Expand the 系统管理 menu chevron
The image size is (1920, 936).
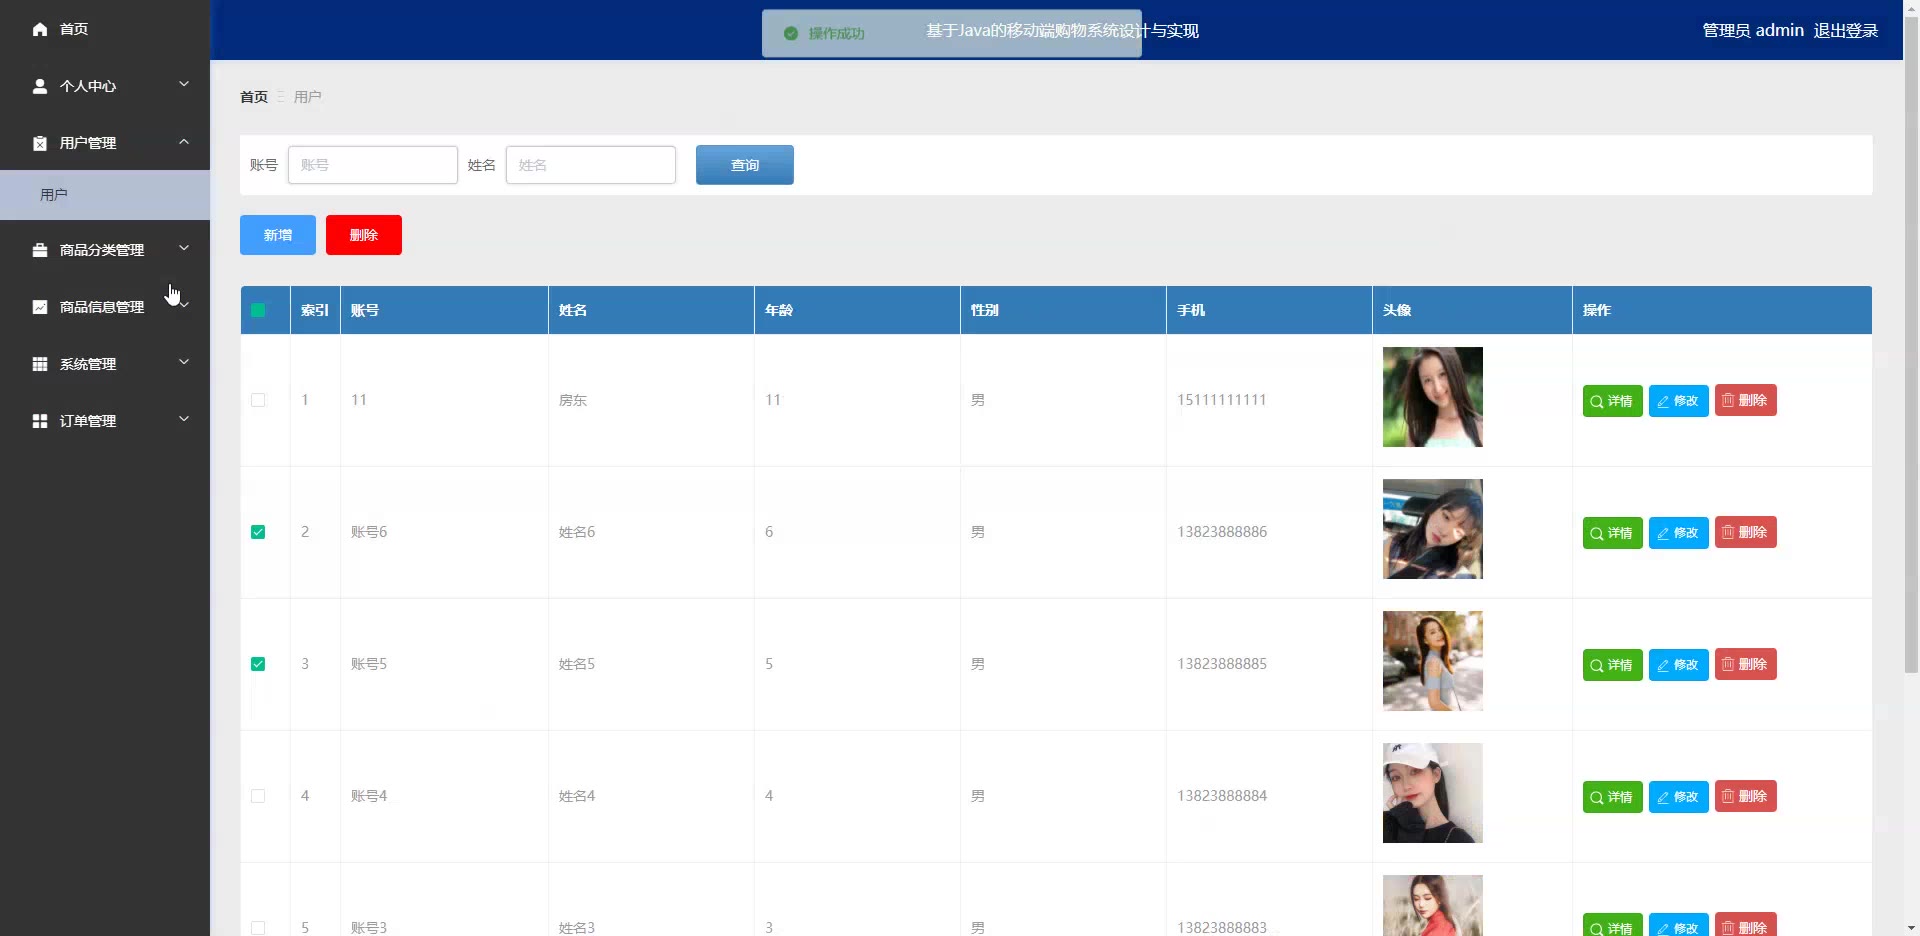[184, 363]
